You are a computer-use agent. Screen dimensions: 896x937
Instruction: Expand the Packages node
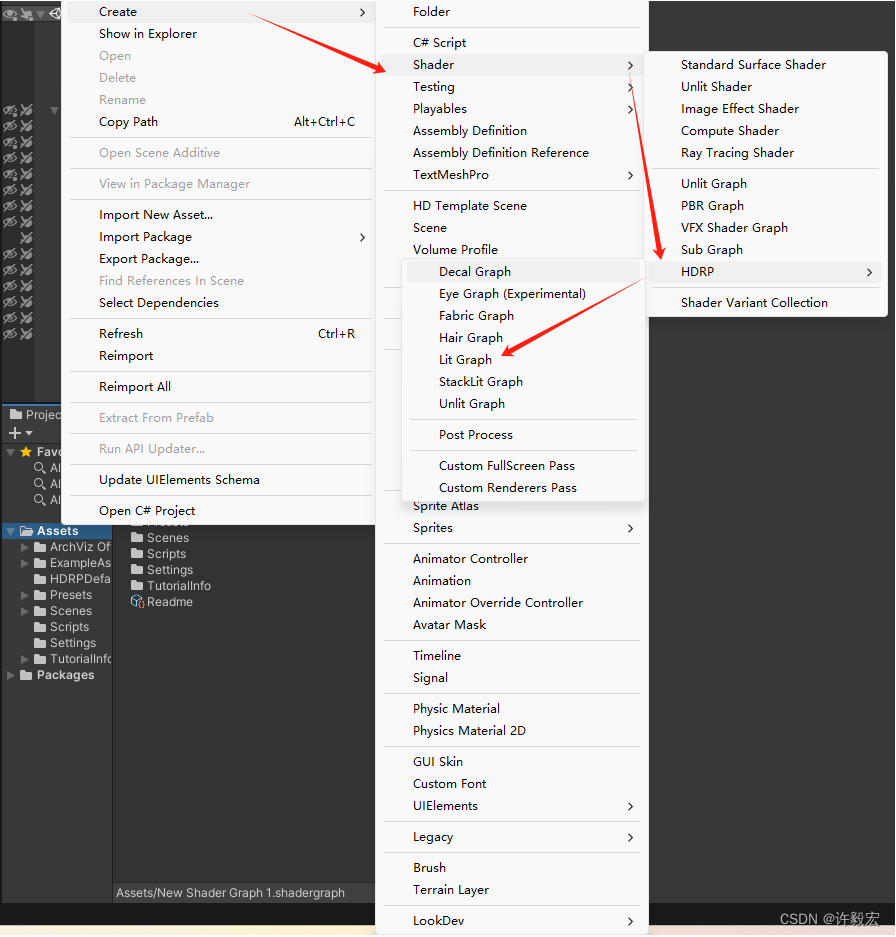(x=10, y=674)
